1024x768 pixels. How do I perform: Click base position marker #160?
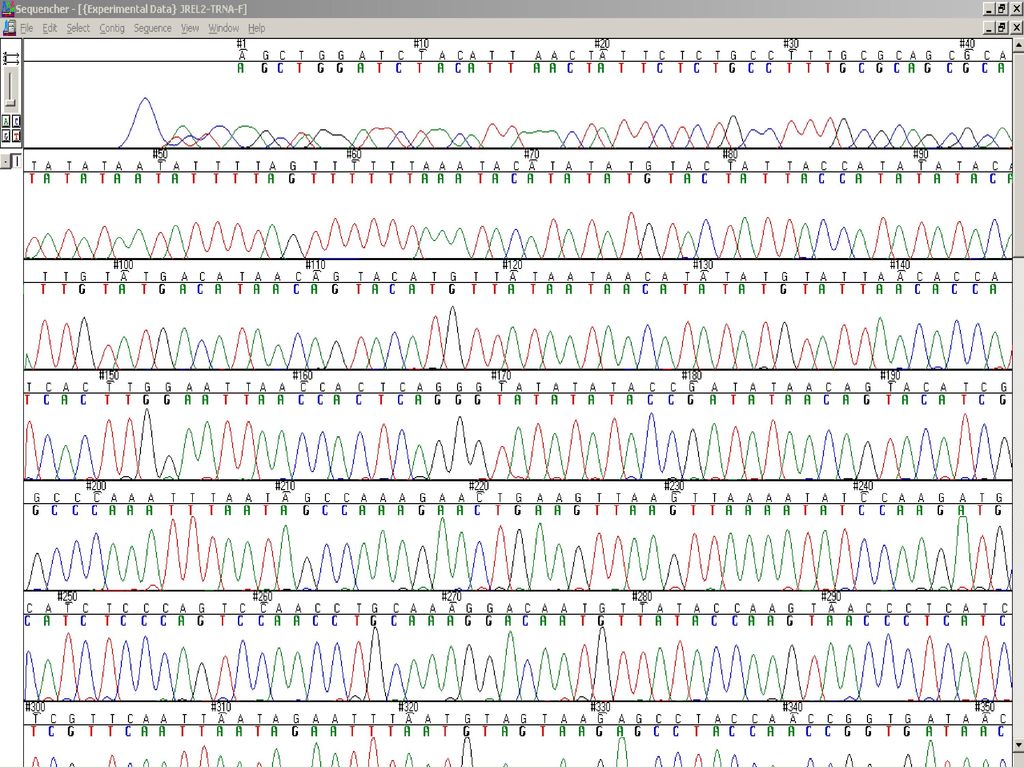302,375
